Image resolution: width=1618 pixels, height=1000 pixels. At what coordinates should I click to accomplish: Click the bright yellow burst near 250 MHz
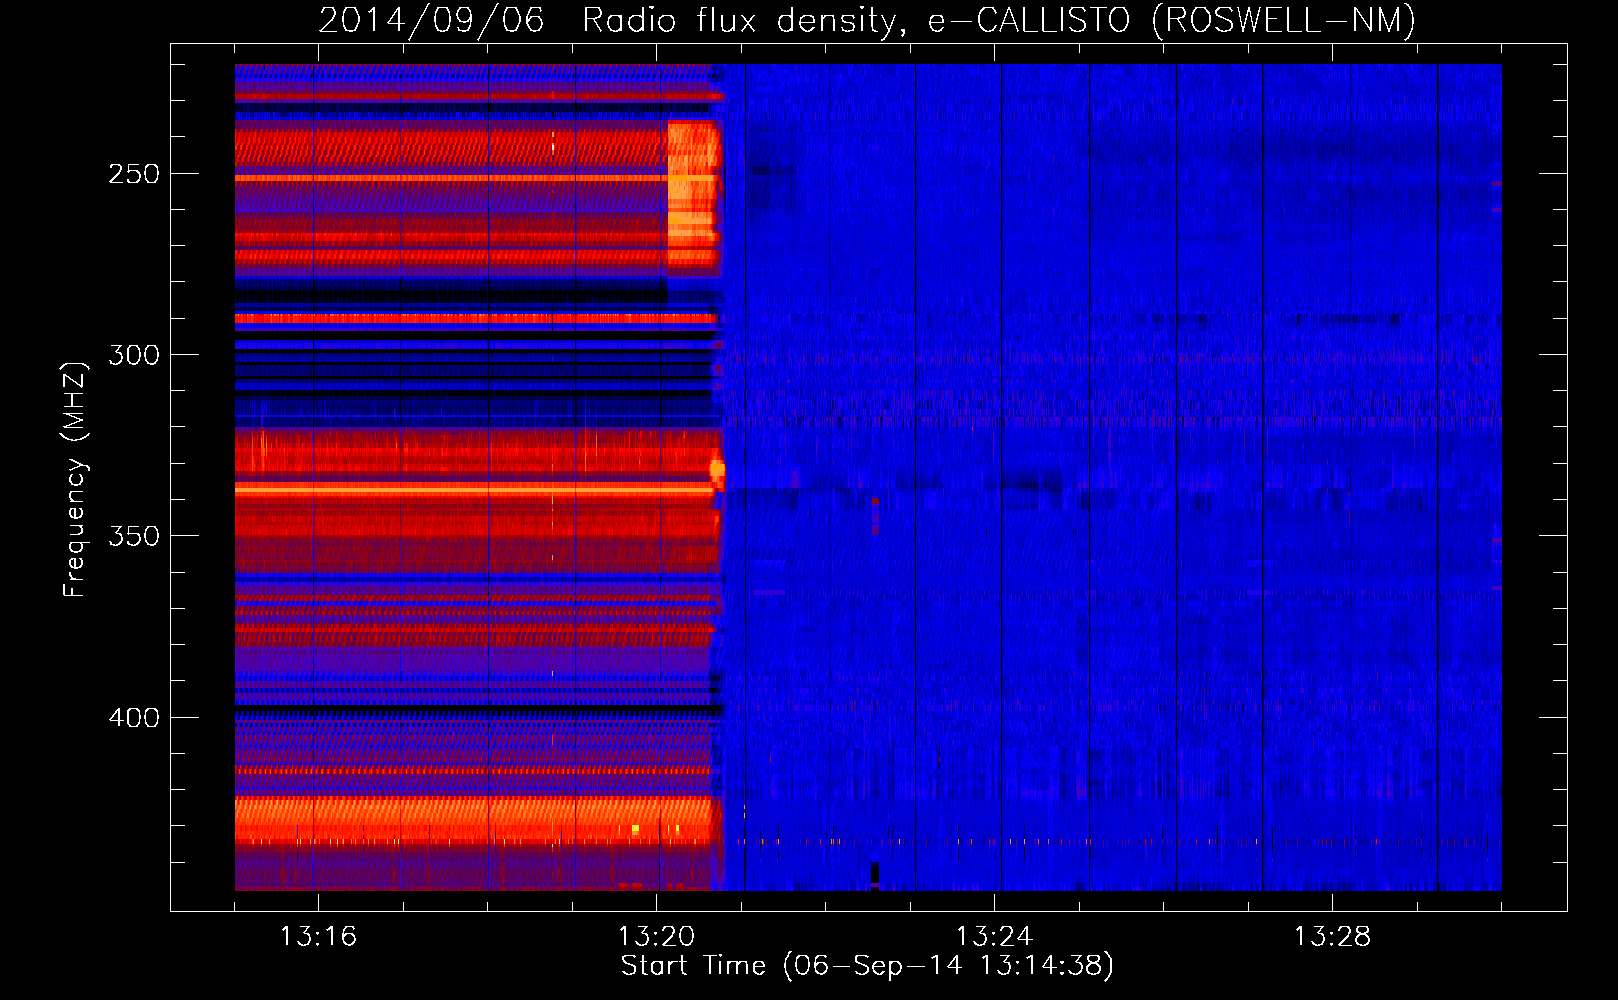[x=693, y=195]
